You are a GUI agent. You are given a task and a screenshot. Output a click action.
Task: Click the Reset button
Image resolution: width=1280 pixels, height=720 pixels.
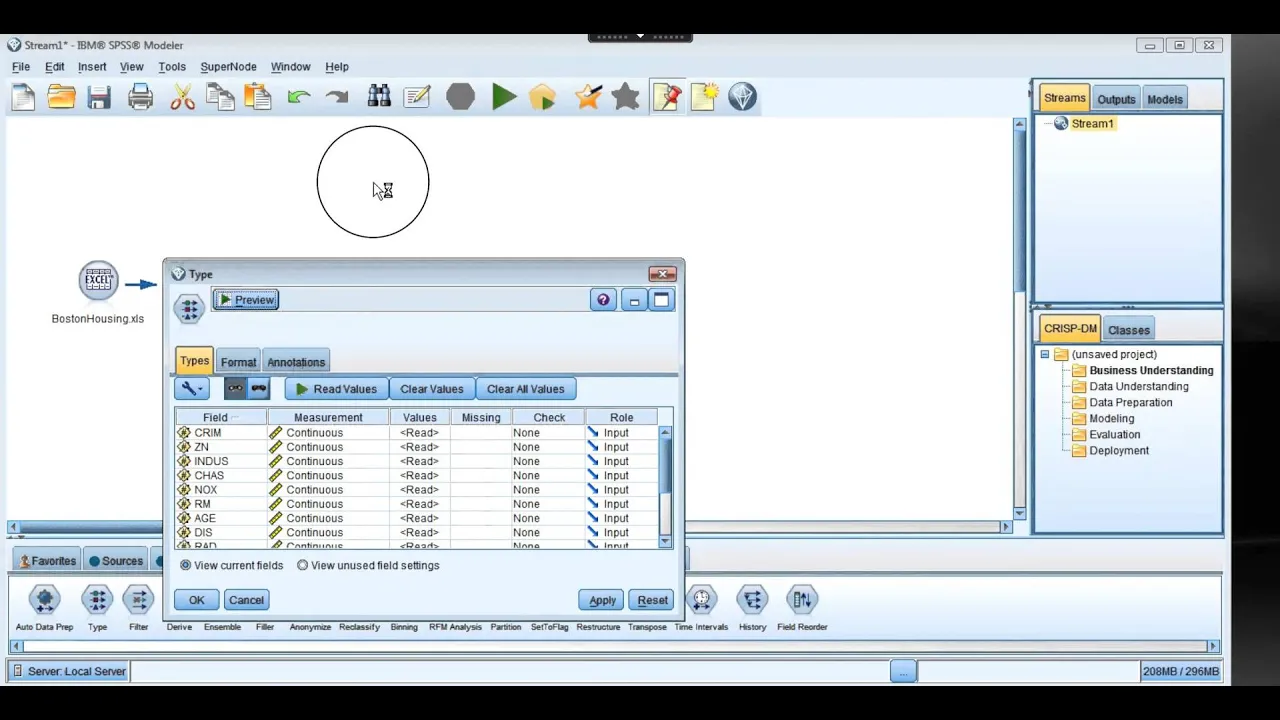click(652, 600)
